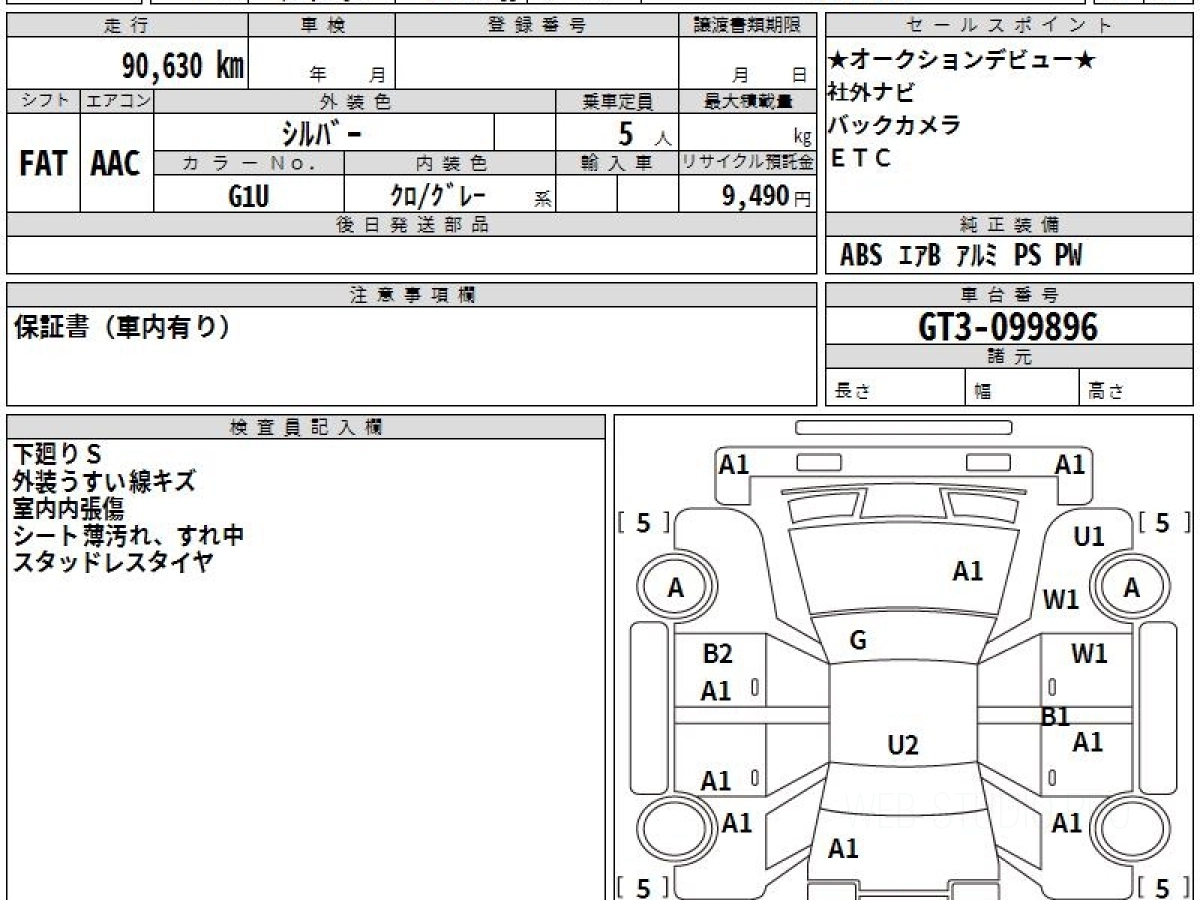The width and height of the screenshot is (1200, 900).
Task: Select the 最大積載量 header
Action: click(x=747, y=101)
